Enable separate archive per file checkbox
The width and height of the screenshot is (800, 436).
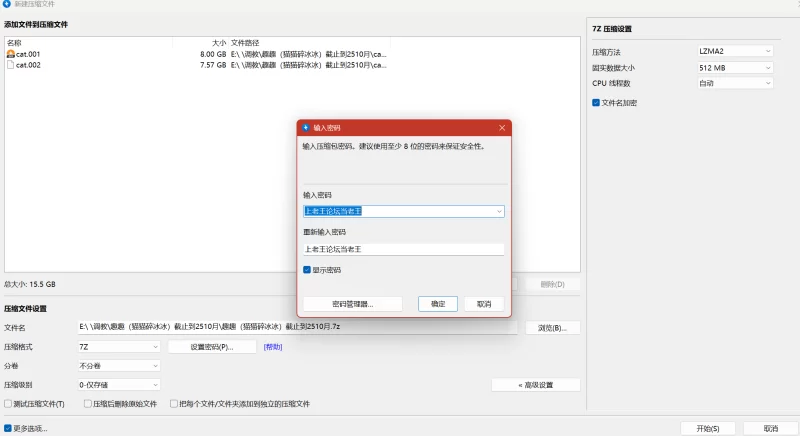(x=174, y=403)
